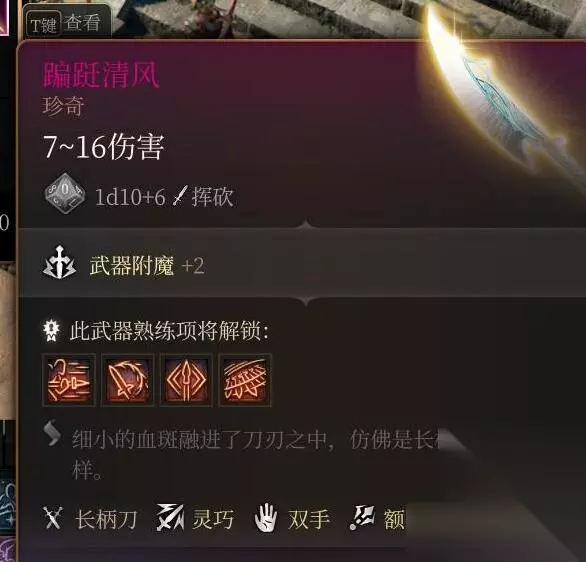Click the third spear diamond skill icon
Image resolution: width=586 pixels, height=562 pixels.
pyautogui.click(x=186, y=380)
